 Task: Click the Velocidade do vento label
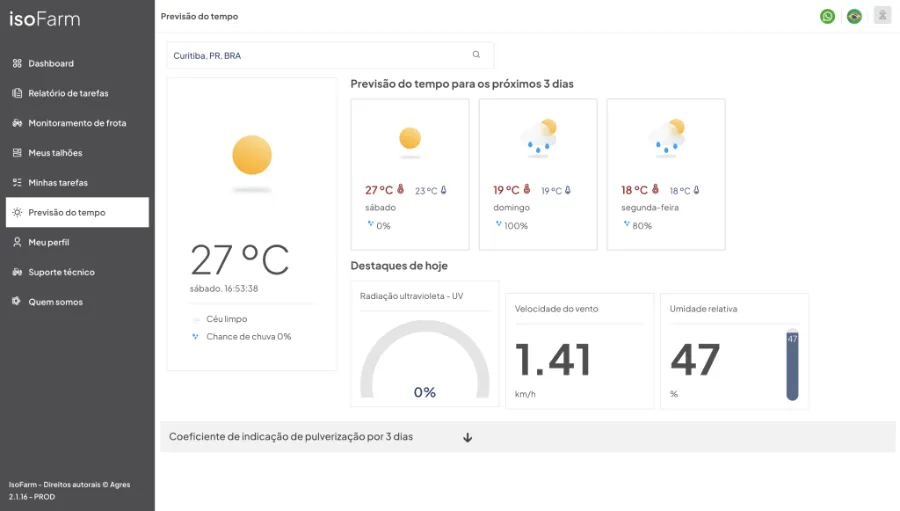tap(556, 309)
